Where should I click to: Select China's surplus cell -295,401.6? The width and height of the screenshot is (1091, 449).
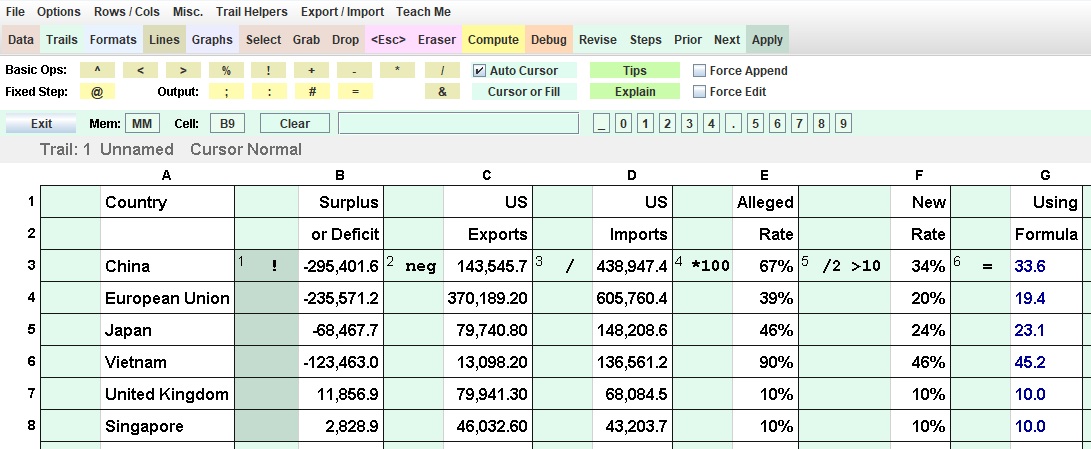341,266
